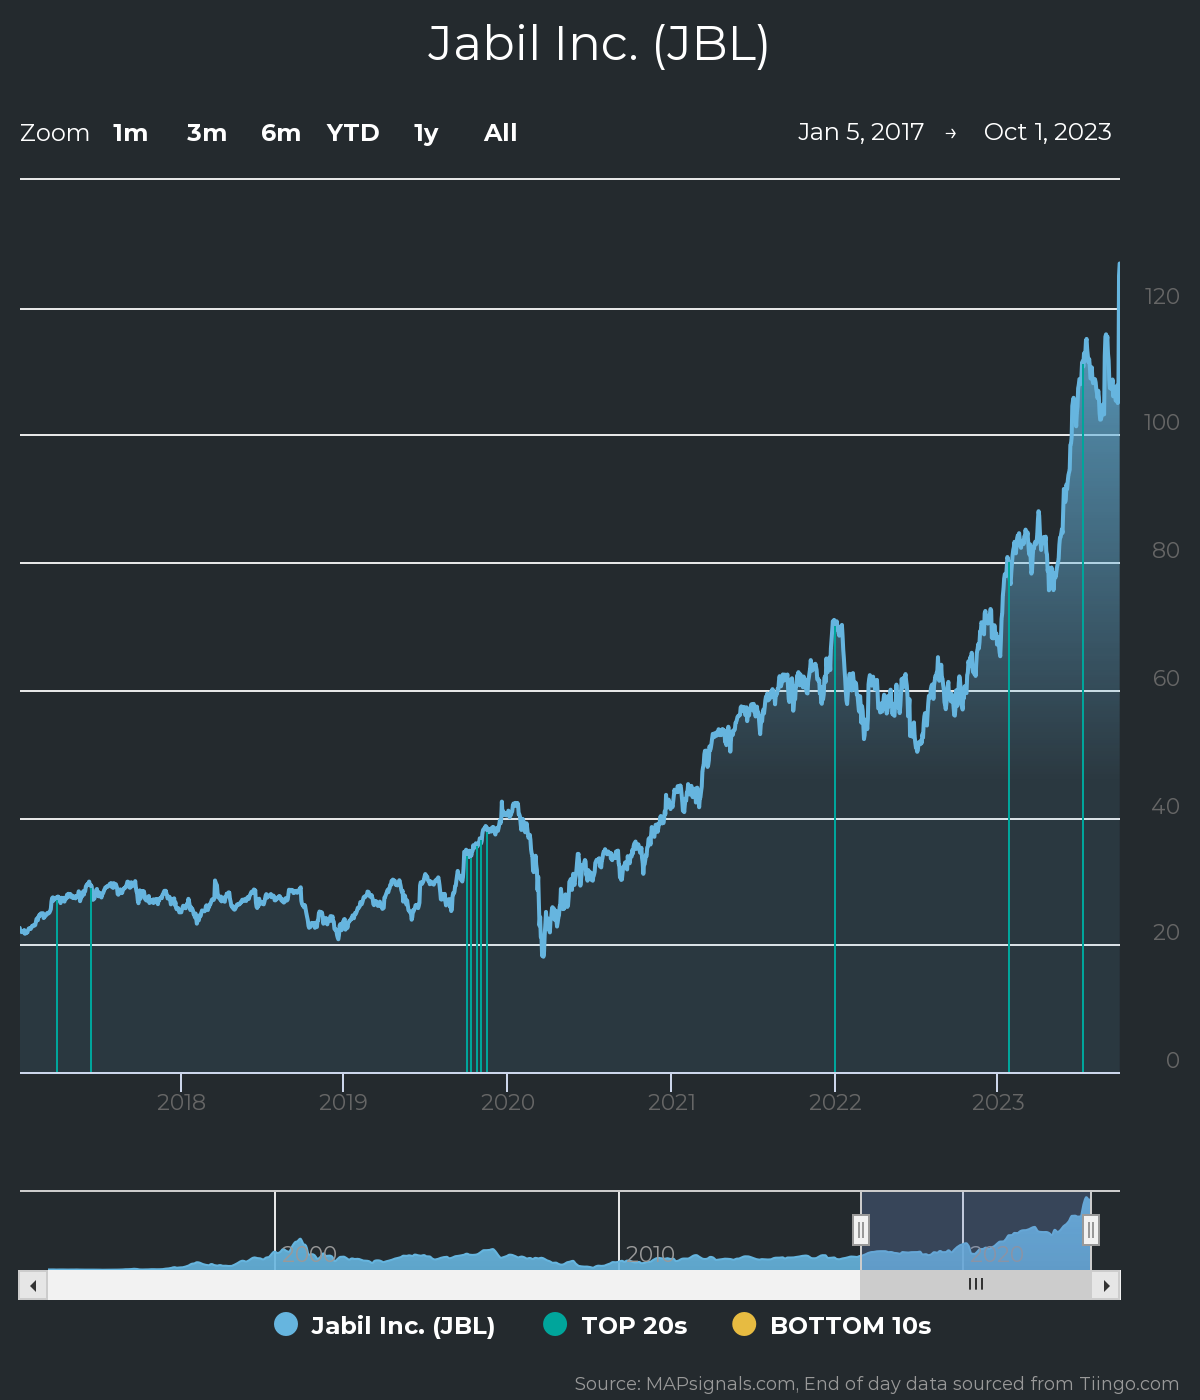Click the scrollbar left arrow

(x=33, y=1285)
